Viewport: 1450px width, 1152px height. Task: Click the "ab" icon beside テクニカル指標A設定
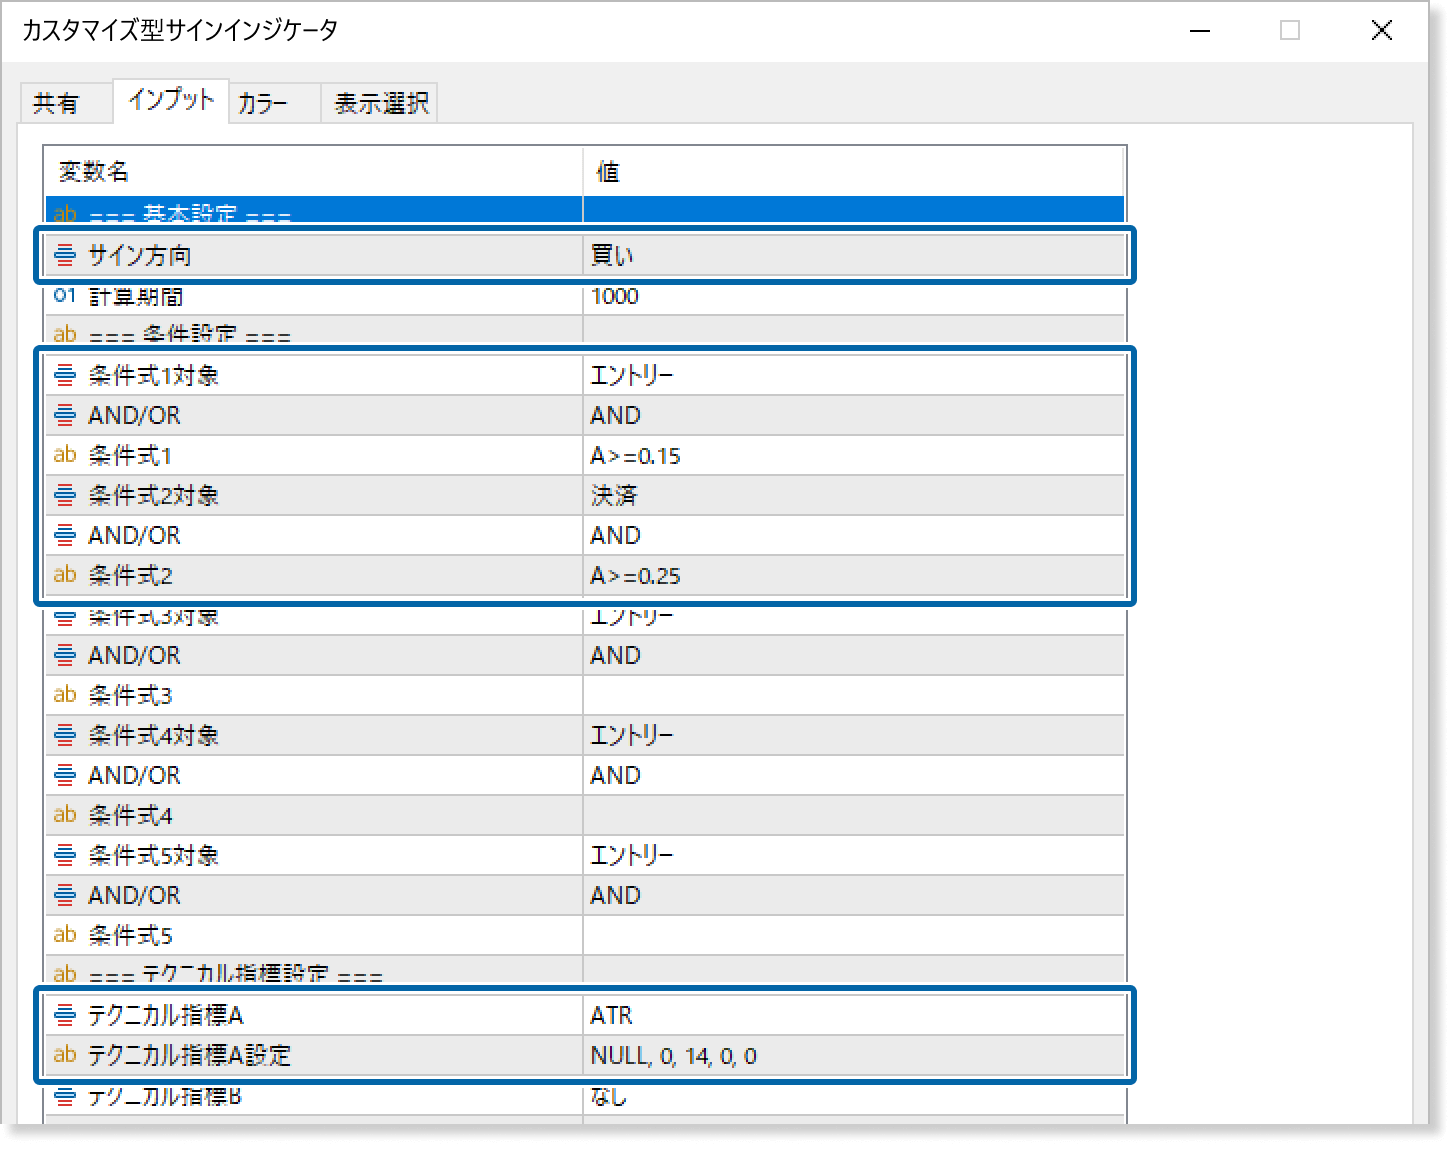(64, 1055)
